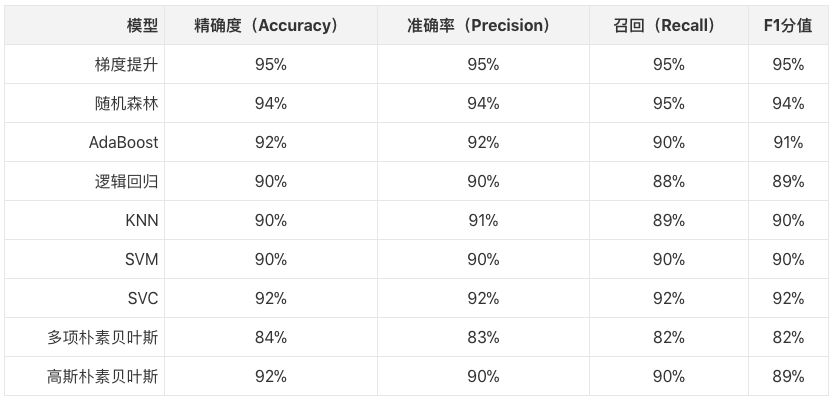Click 逻辑回归 recall value 88%
The image size is (833, 401).
pos(668,182)
